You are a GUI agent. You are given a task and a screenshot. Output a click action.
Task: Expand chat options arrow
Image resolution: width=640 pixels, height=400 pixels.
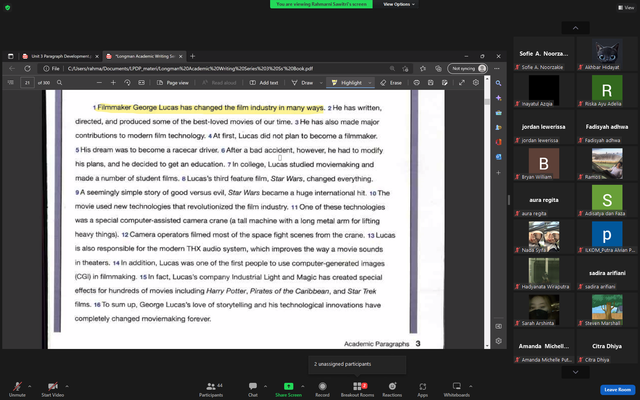pyautogui.click(x=265, y=386)
